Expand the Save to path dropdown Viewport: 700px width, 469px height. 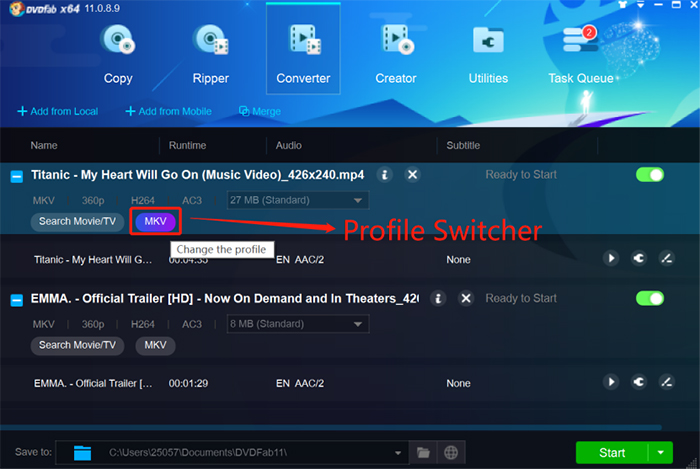[x=397, y=453]
